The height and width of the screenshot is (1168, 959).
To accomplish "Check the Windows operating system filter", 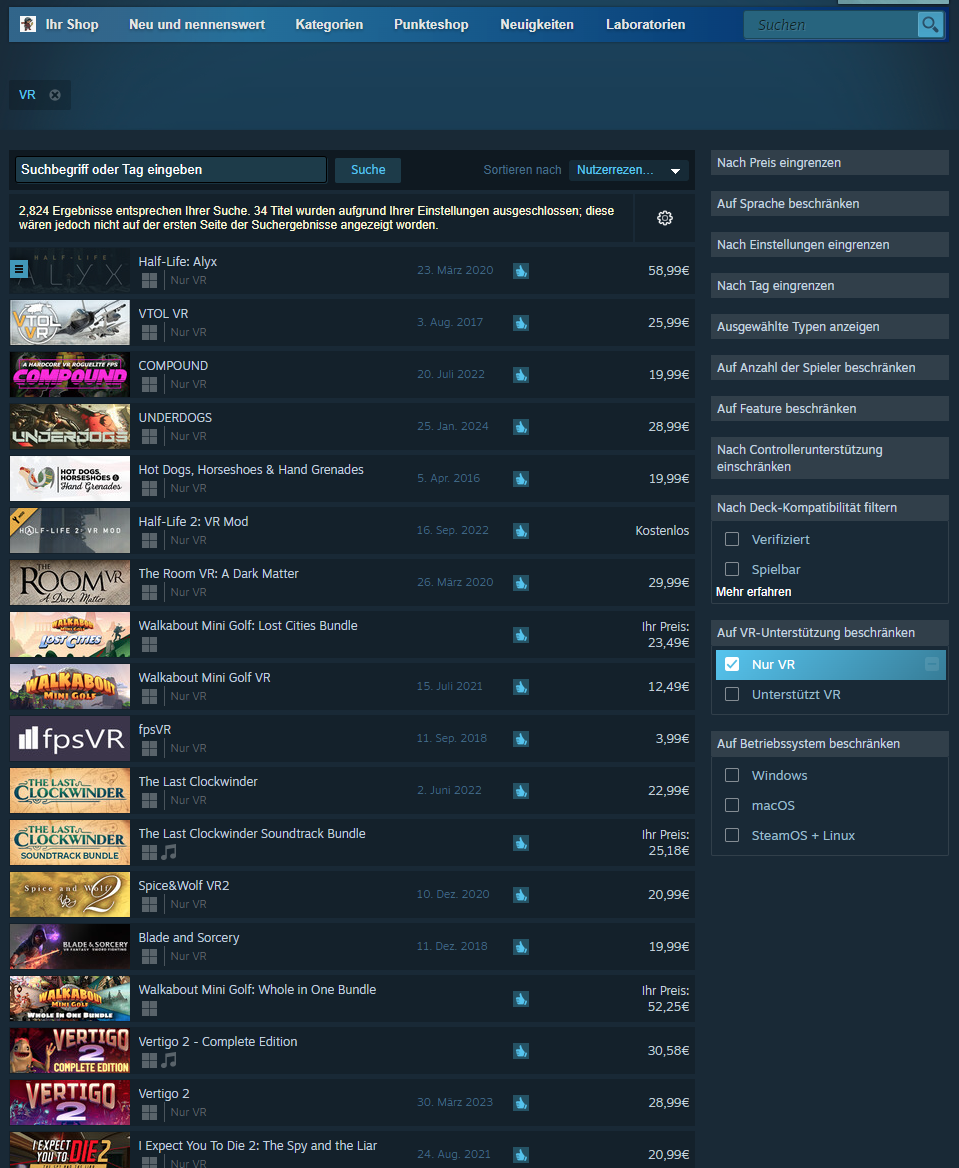I will (x=732, y=775).
